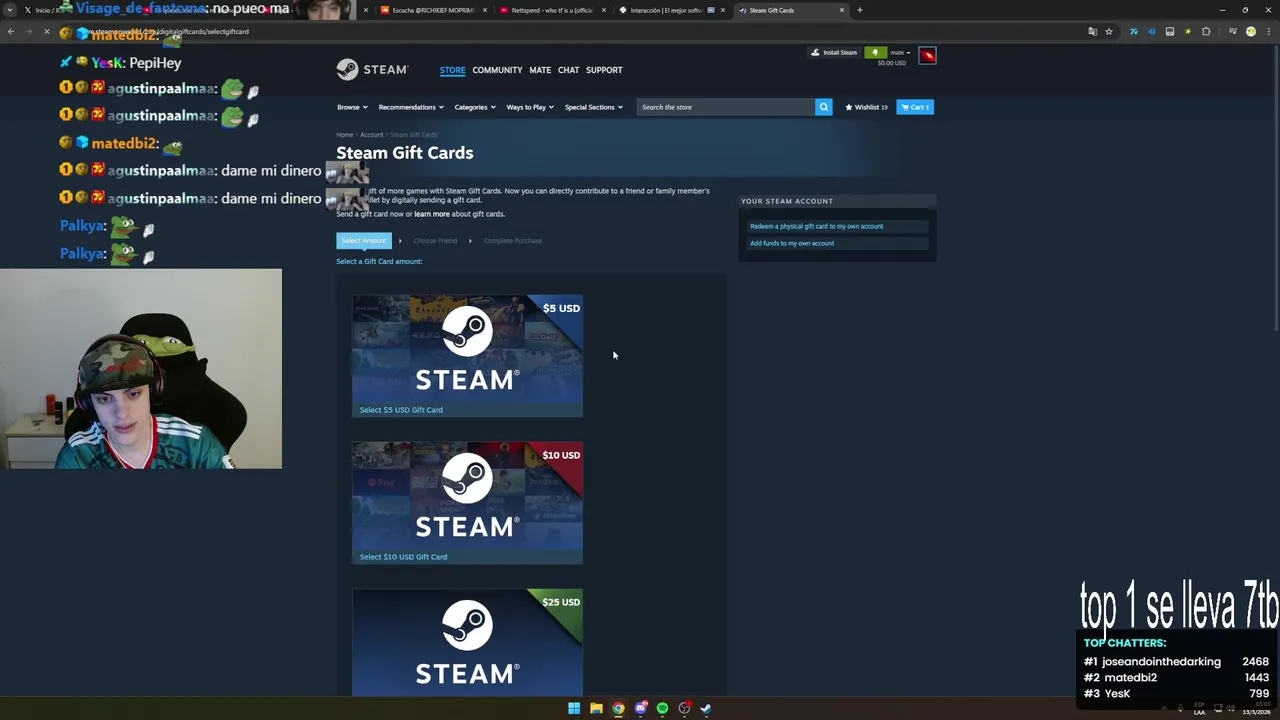
Task: Expand the mate account dropdown
Action: [x=900, y=52]
